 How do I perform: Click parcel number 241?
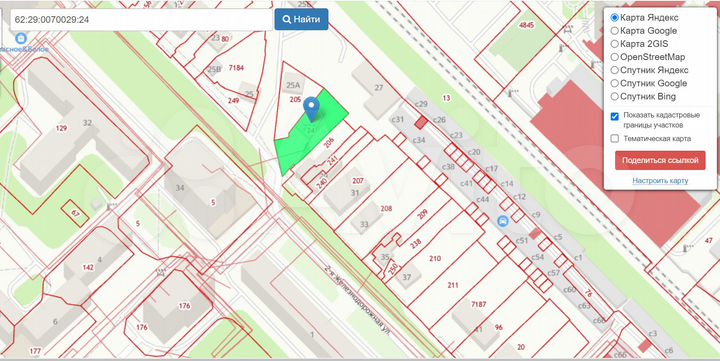click(332, 161)
